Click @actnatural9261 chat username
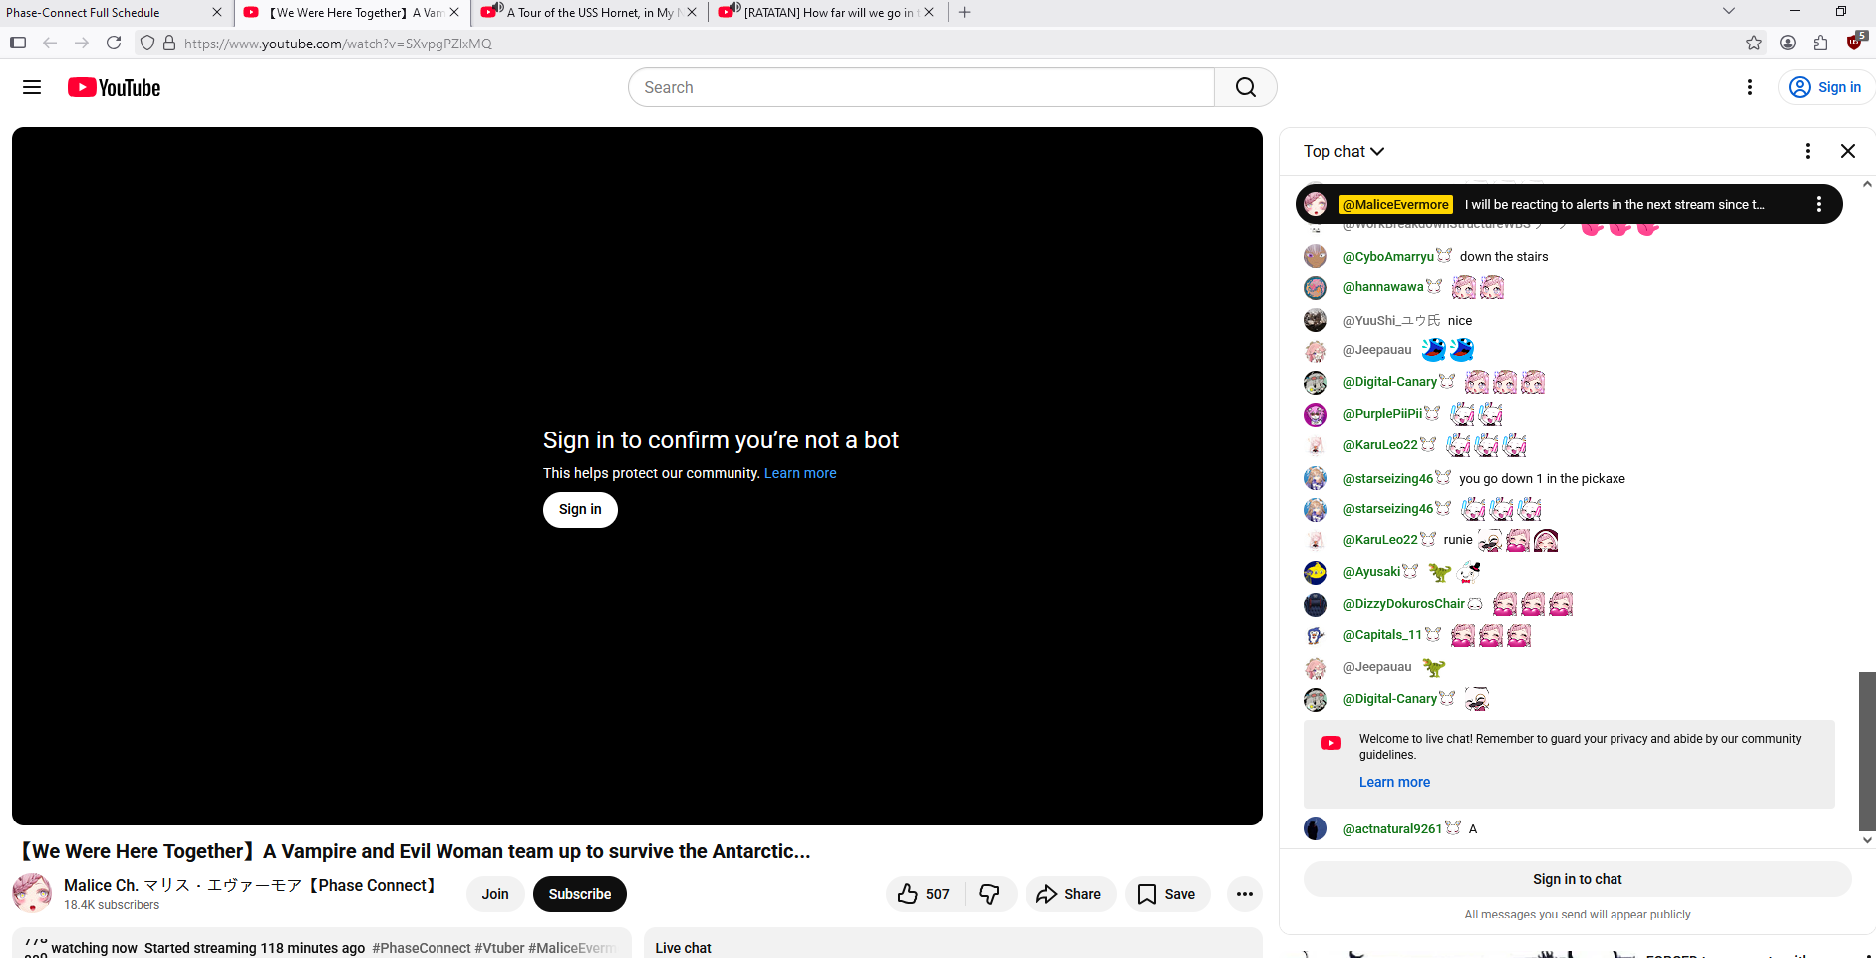This screenshot has width=1876, height=958. click(x=1392, y=829)
